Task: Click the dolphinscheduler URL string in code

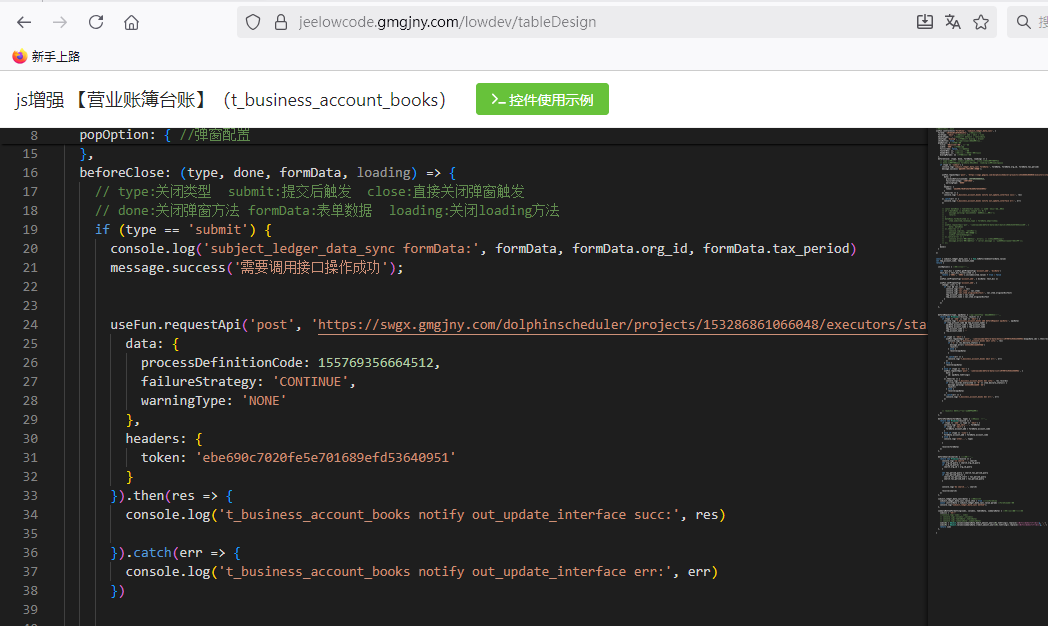Action: (x=620, y=325)
